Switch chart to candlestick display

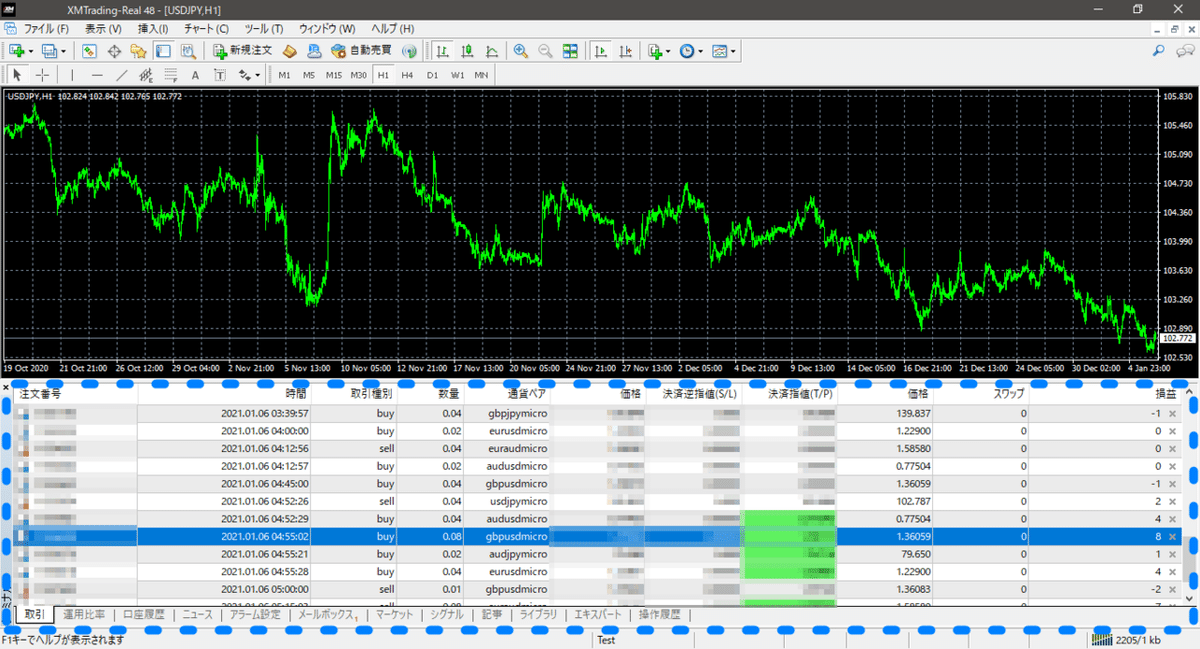(x=466, y=50)
